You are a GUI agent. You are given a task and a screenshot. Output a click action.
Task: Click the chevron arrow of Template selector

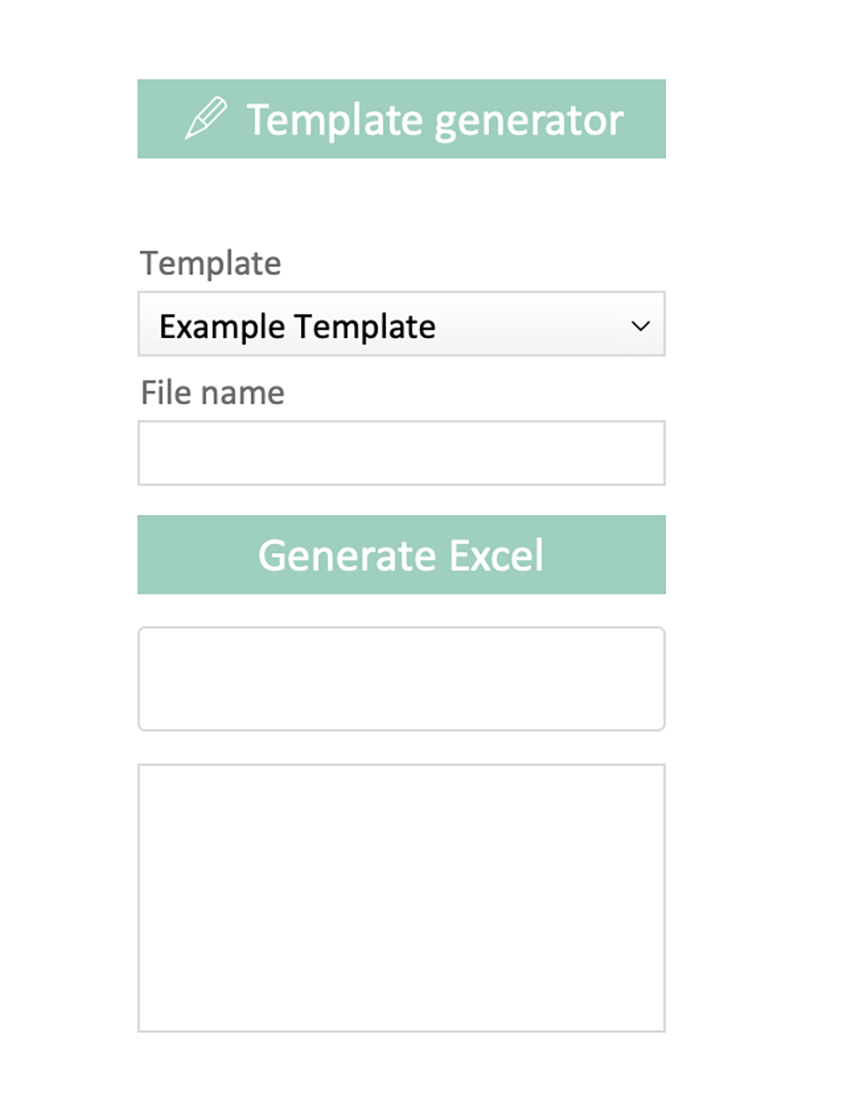[x=641, y=326]
